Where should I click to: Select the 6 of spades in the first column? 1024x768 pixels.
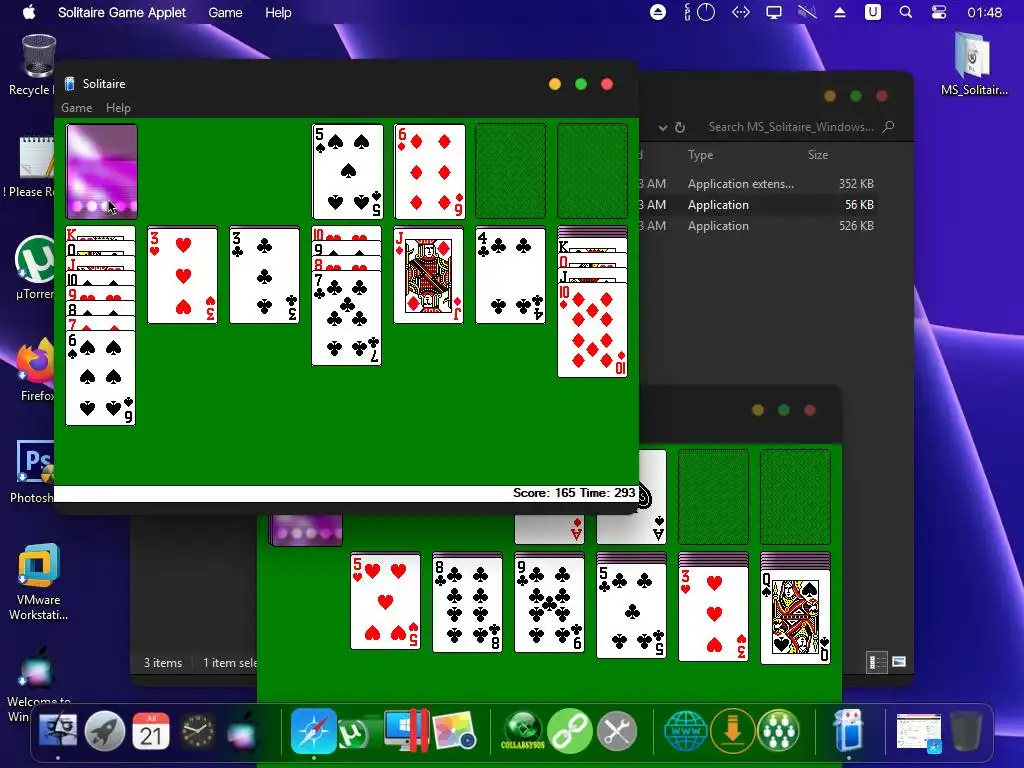click(101, 378)
